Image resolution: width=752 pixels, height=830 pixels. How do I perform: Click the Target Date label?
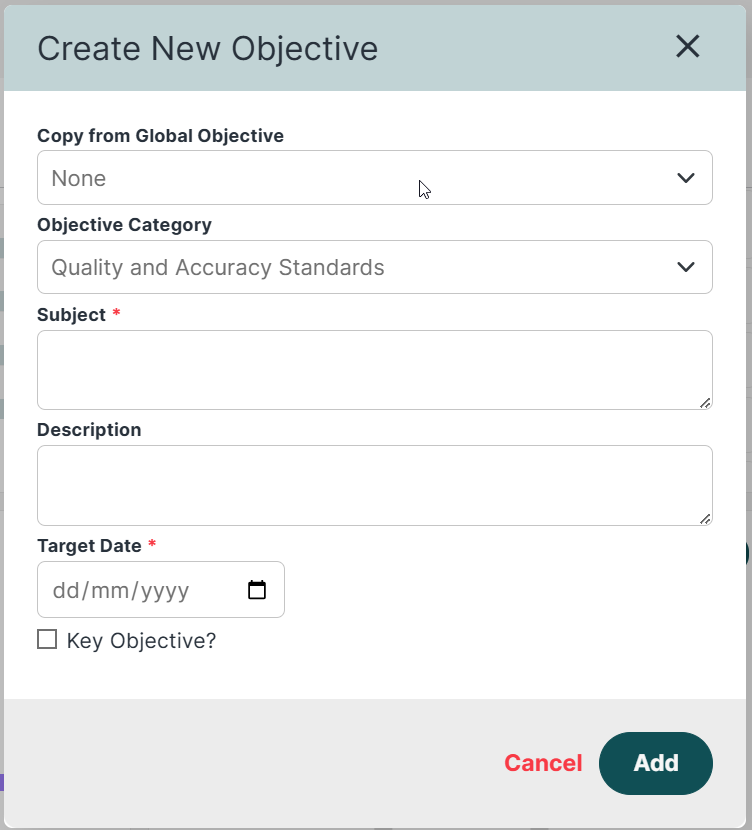(89, 546)
